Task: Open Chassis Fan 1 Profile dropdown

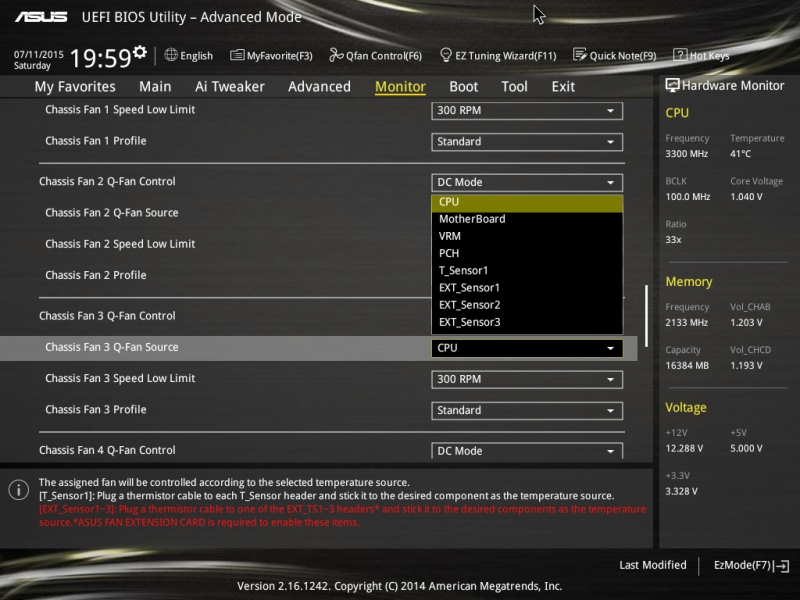Action: tap(527, 142)
